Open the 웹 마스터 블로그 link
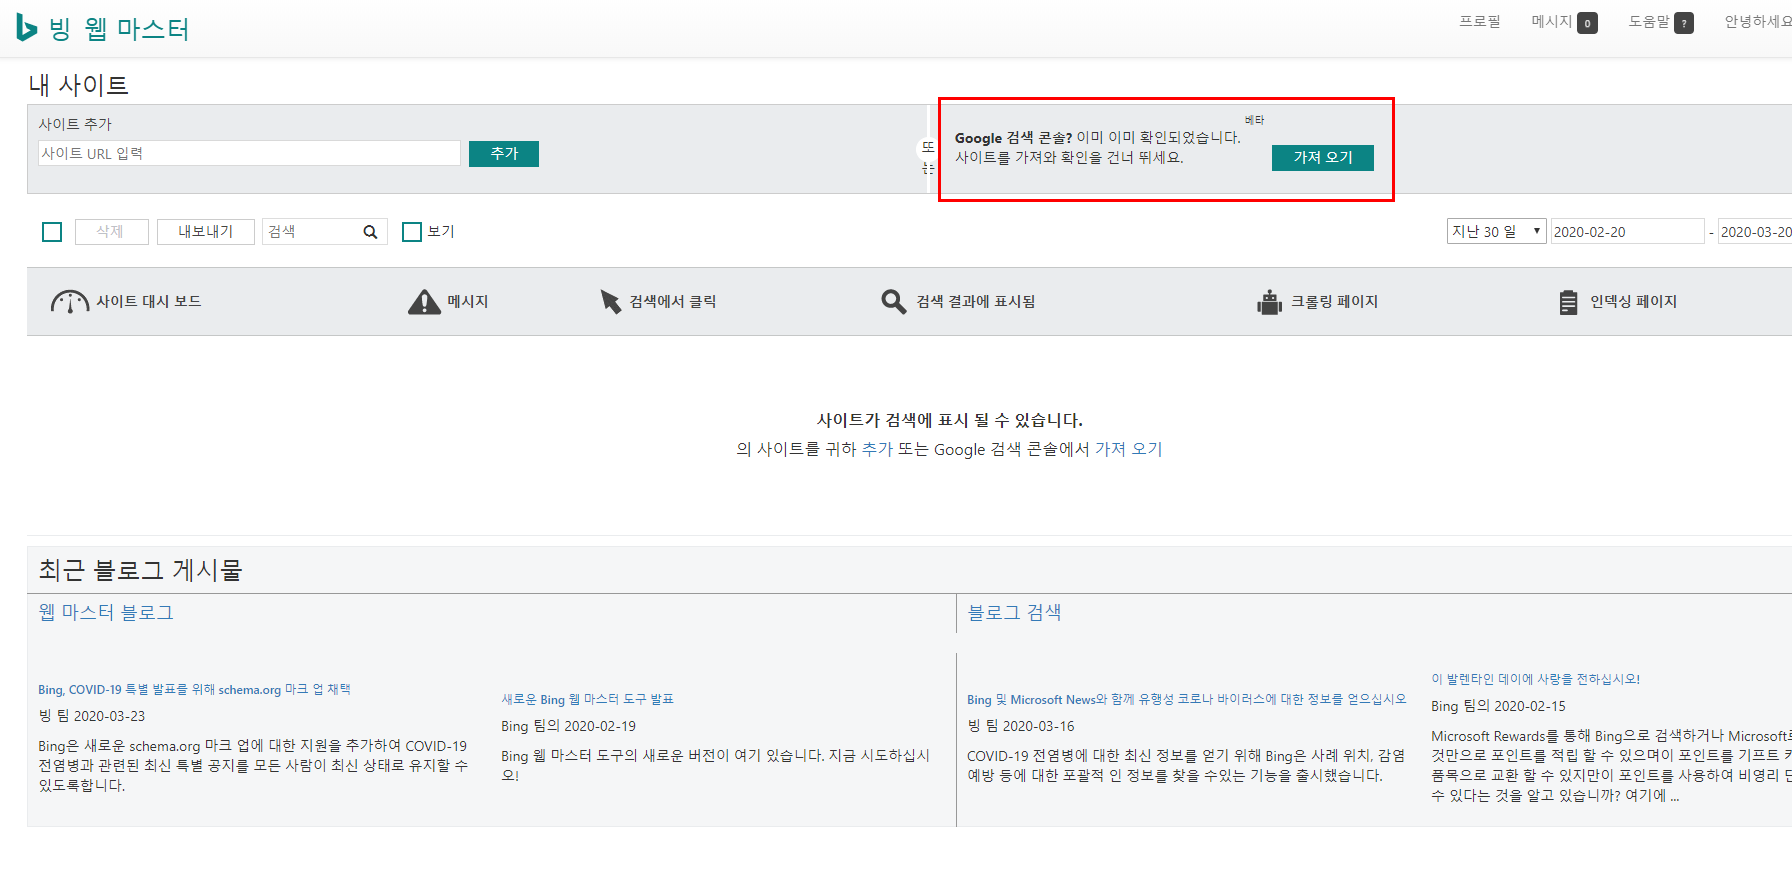1792x880 pixels. click(x=106, y=612)
